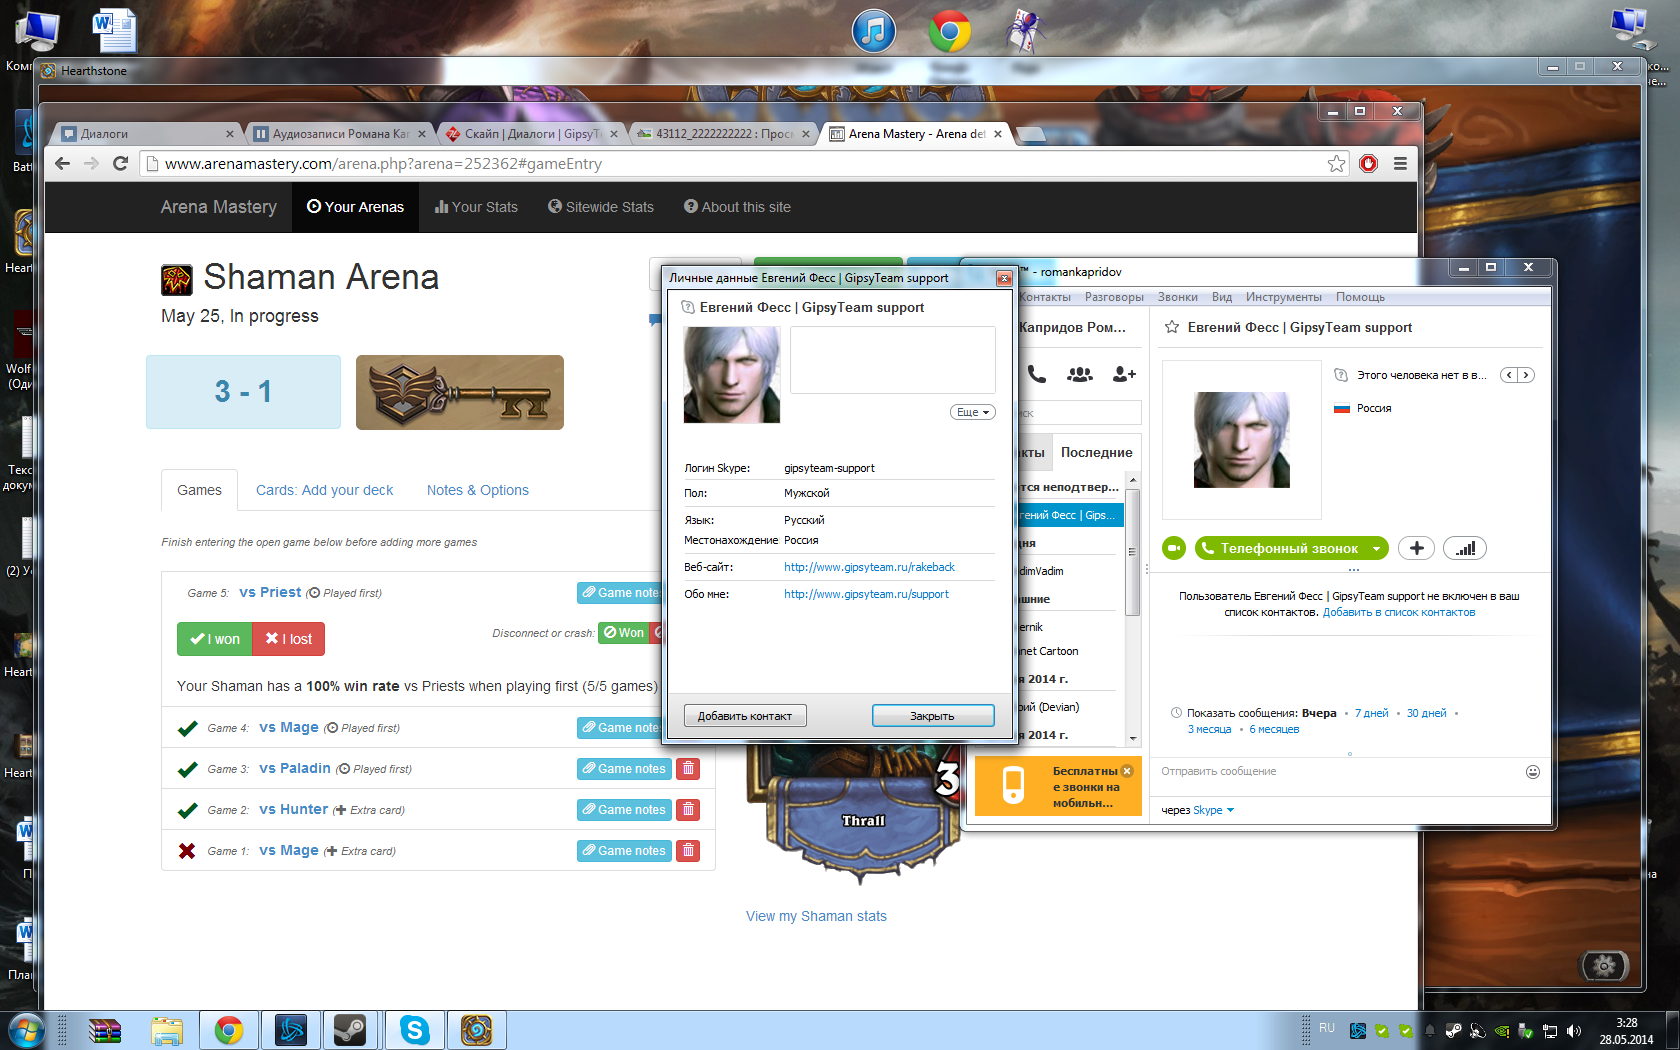Start Телефонный звонок call
This screenshot has width=1680, height=1050.
[x=1281, y=548]
